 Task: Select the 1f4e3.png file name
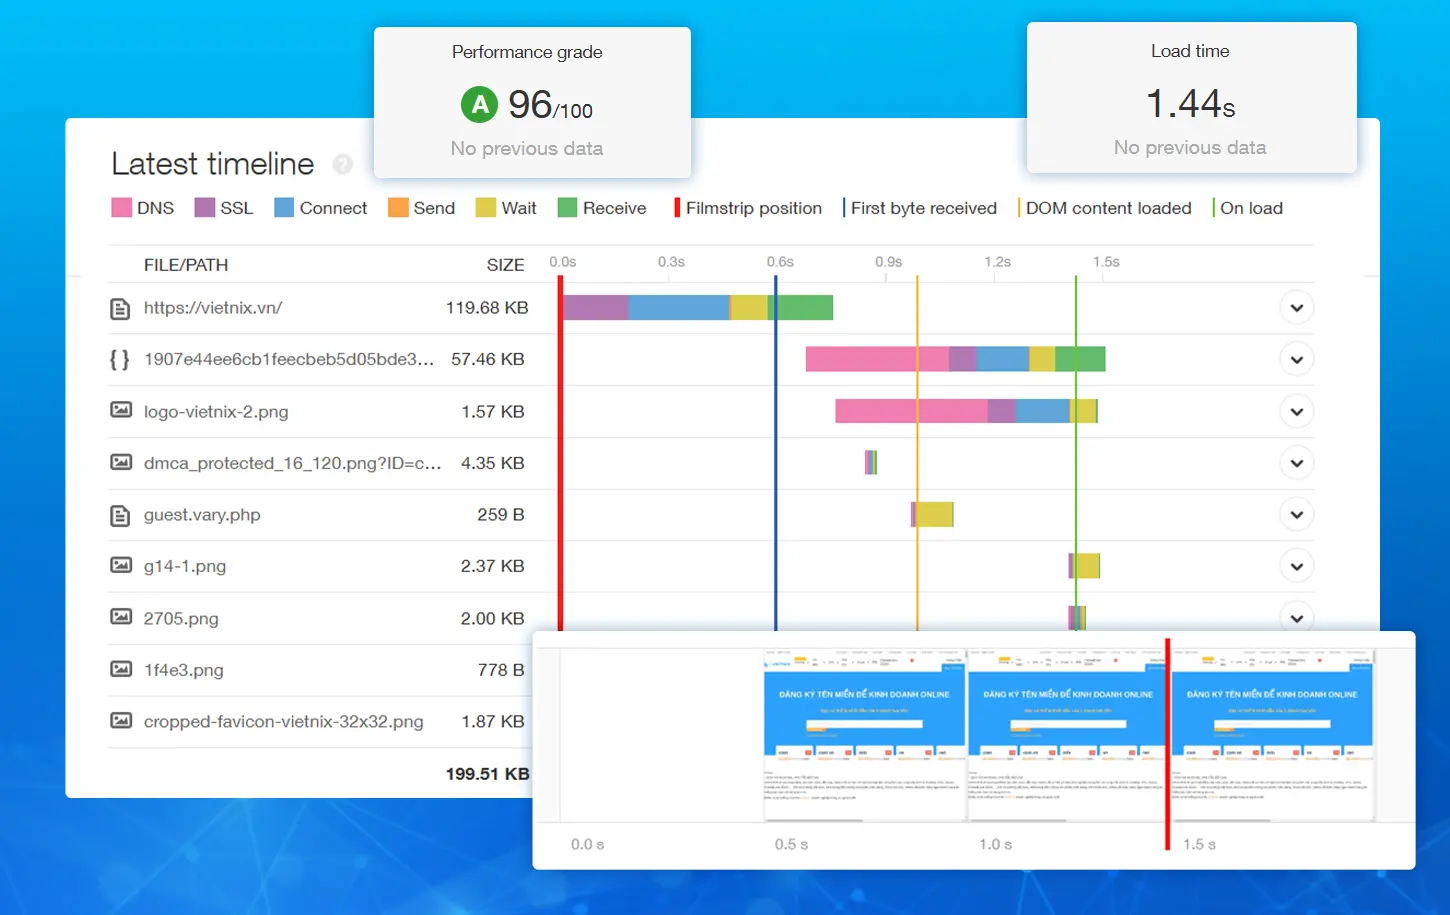(x=183, y=670)
